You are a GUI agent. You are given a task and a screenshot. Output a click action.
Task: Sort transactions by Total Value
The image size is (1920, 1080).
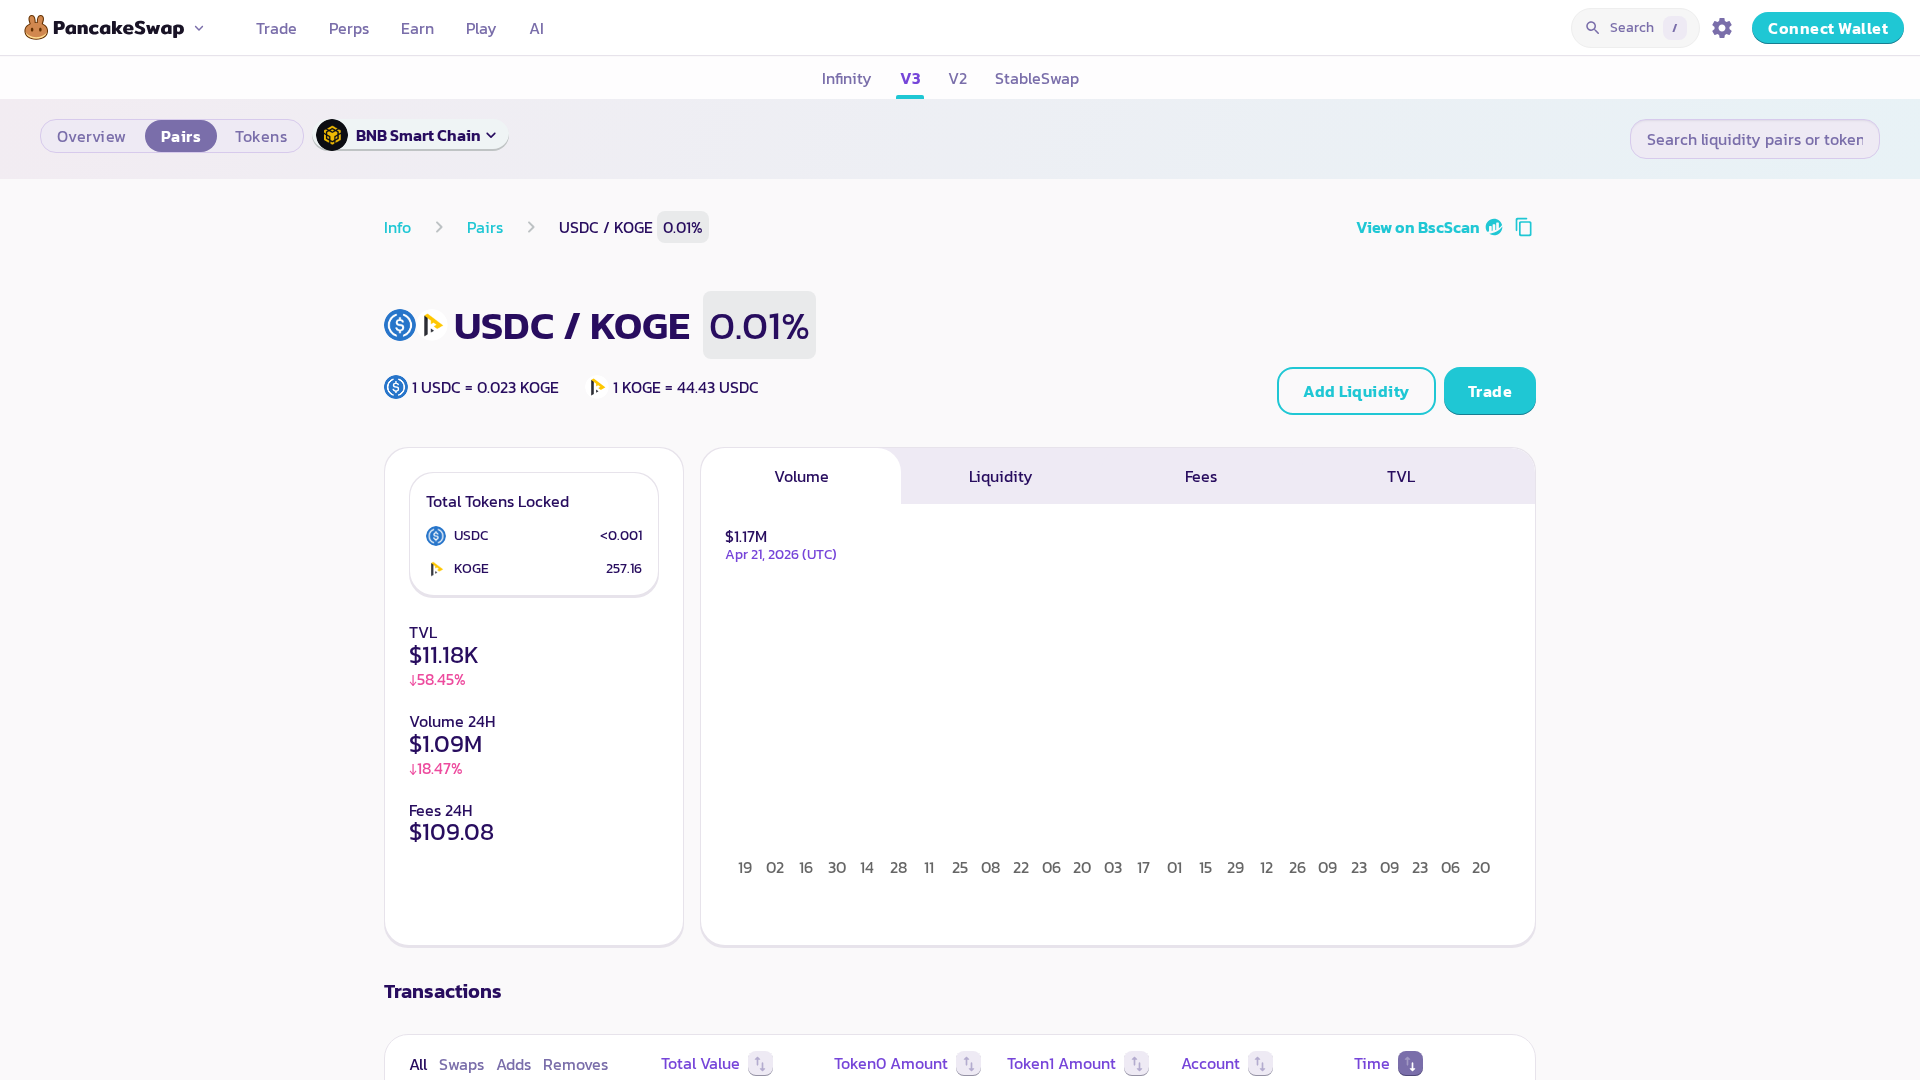click(x=760, y=1064)
